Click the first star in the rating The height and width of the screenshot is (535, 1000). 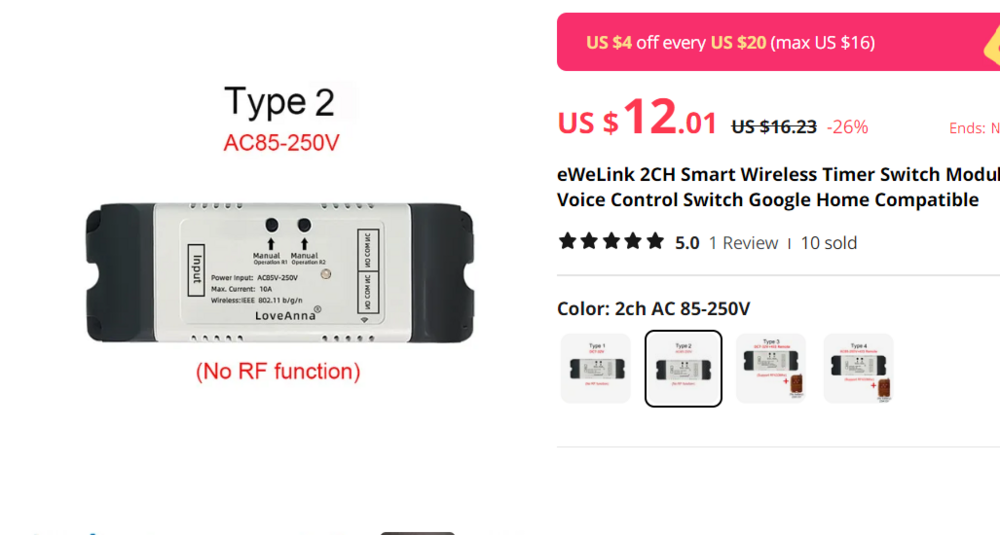(568, 241)
